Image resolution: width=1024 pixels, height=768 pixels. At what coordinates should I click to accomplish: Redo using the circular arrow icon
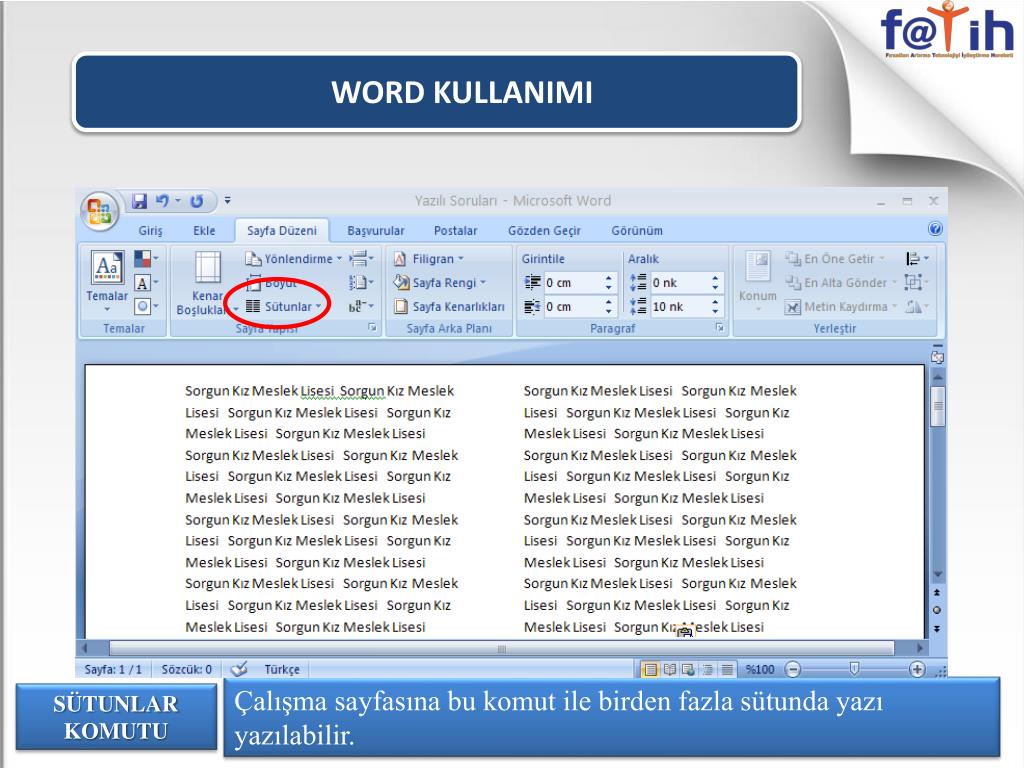point(197,201)
